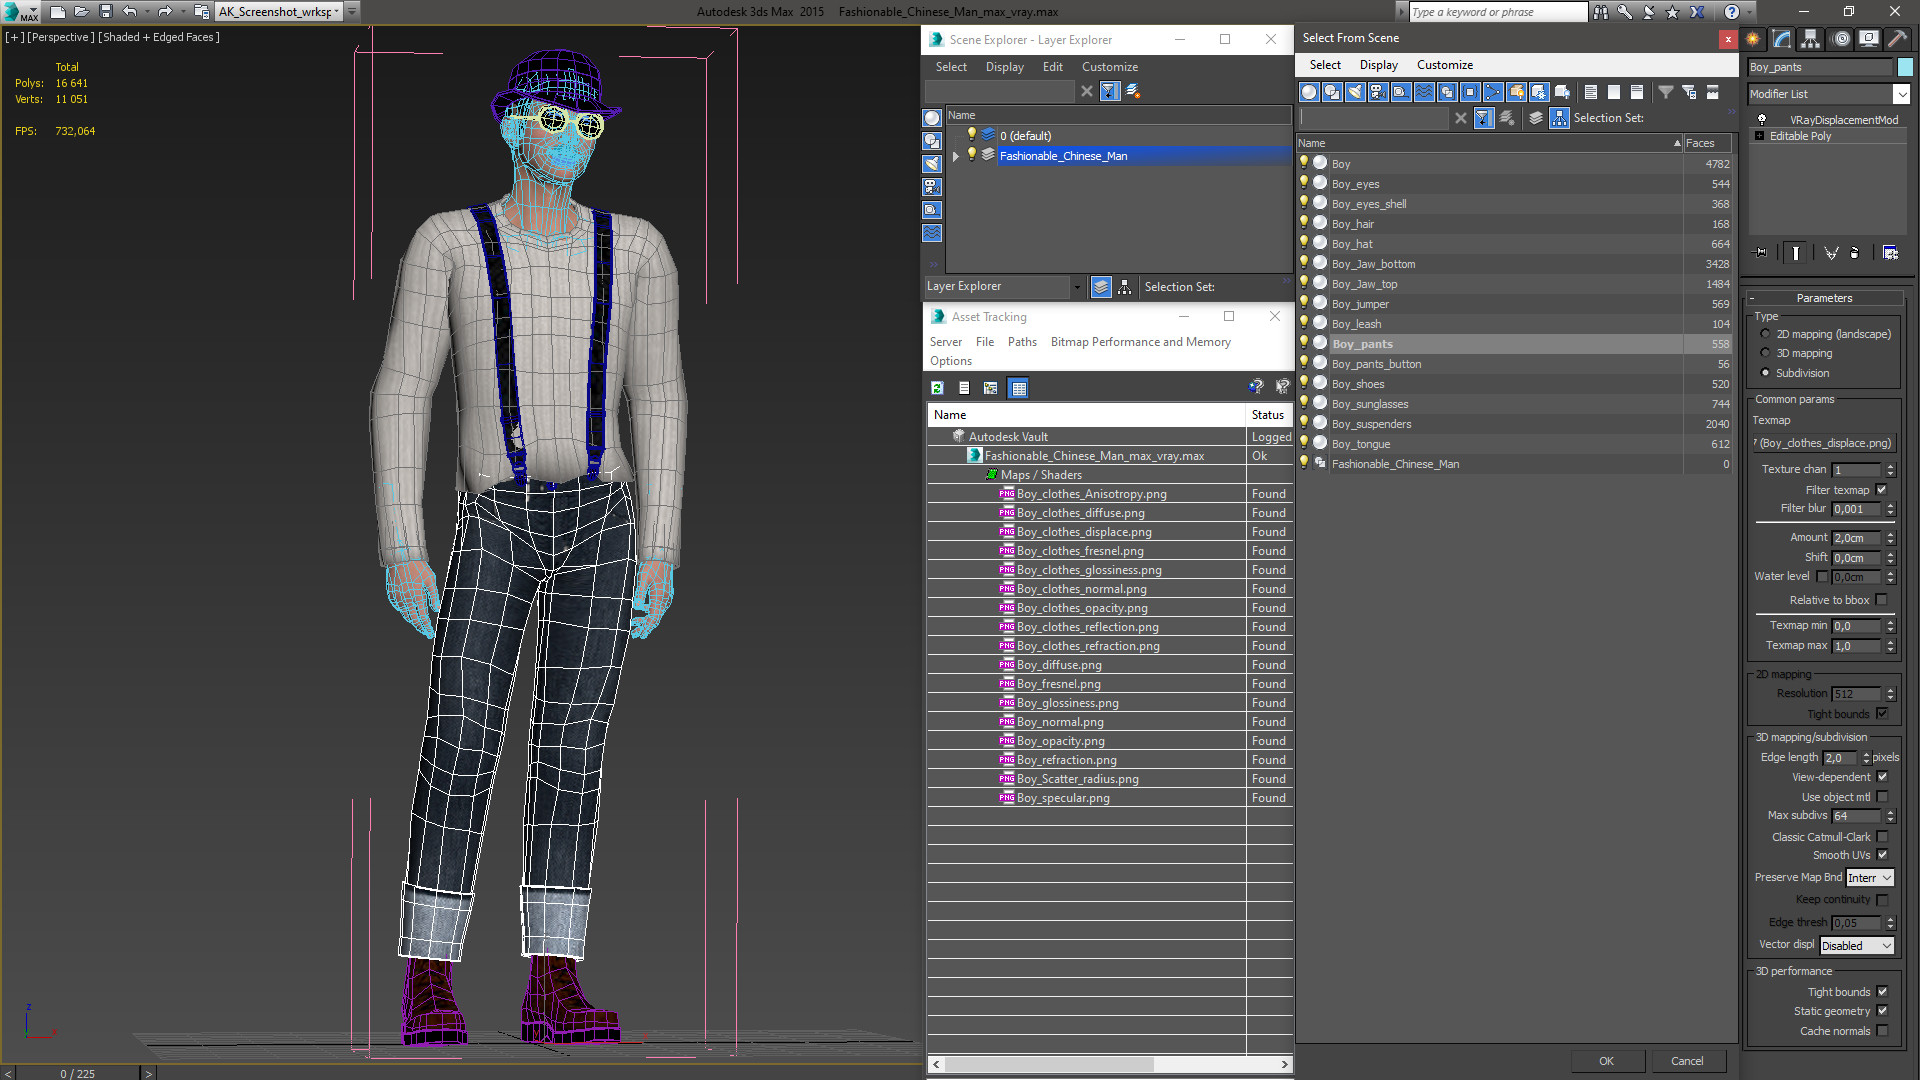Open Customize menu in Select From Scene
1920x1080 pixels.
[1444, 65]
